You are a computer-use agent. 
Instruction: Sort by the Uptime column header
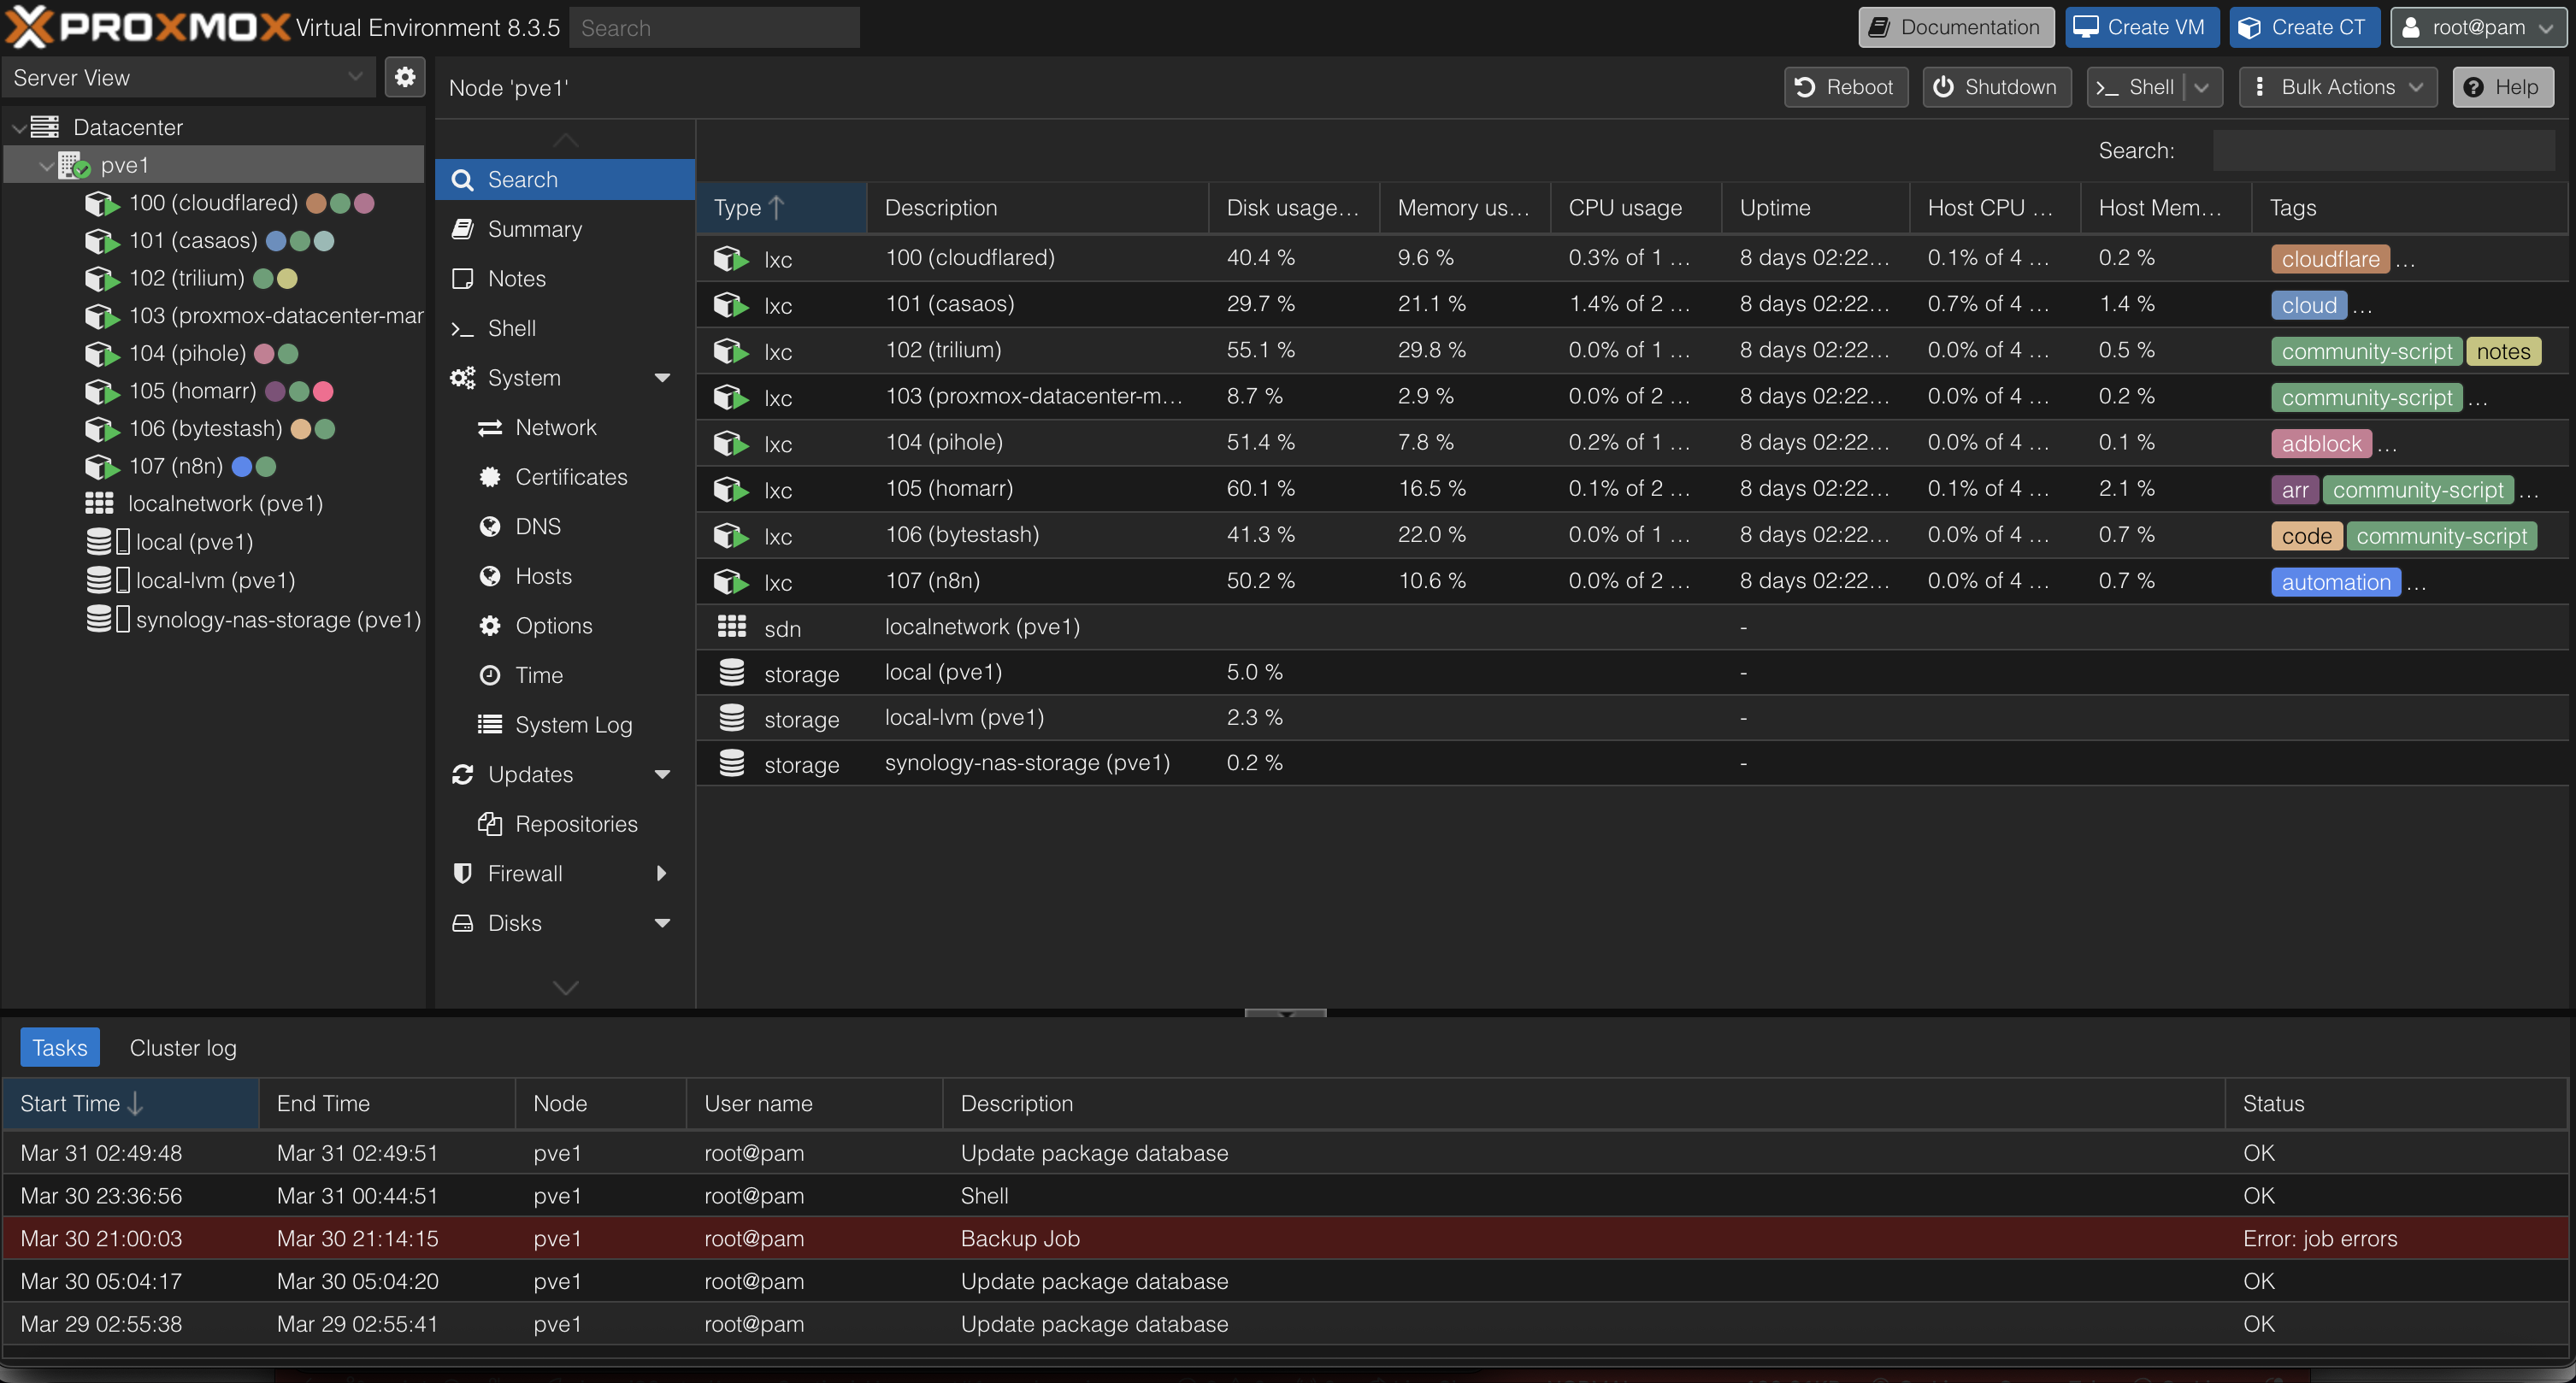(x=1814, y=208)
